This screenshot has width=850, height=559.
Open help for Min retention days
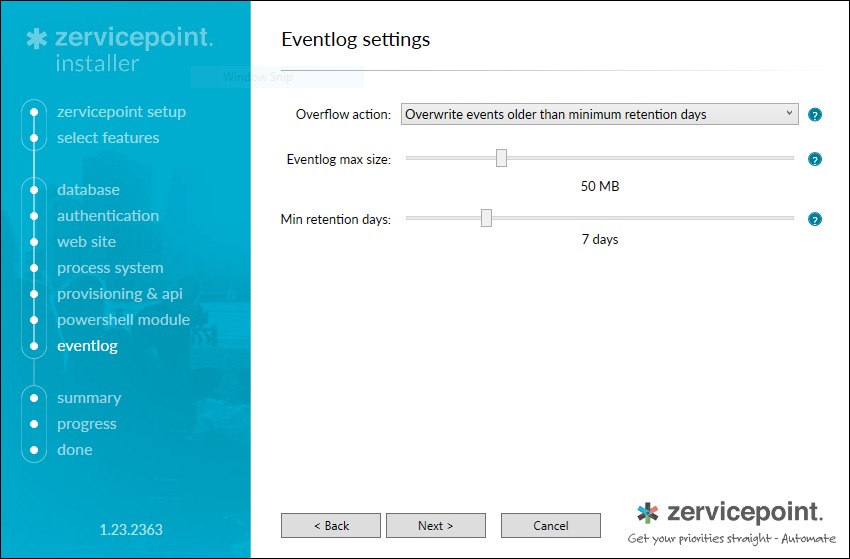pyautogui.click(x=815, y=220)
